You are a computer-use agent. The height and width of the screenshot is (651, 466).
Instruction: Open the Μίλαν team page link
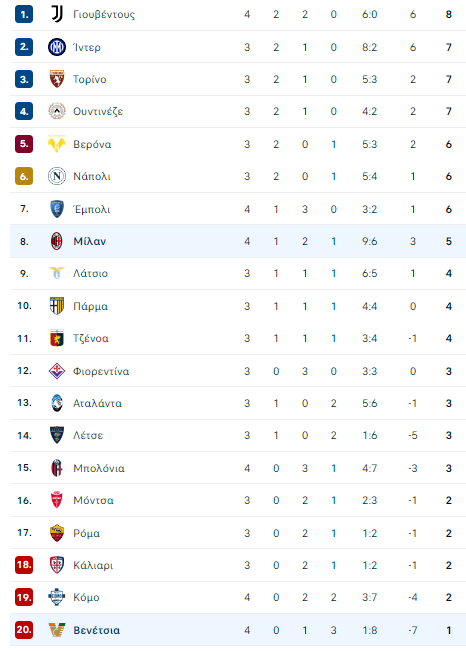tap(90, 241)
